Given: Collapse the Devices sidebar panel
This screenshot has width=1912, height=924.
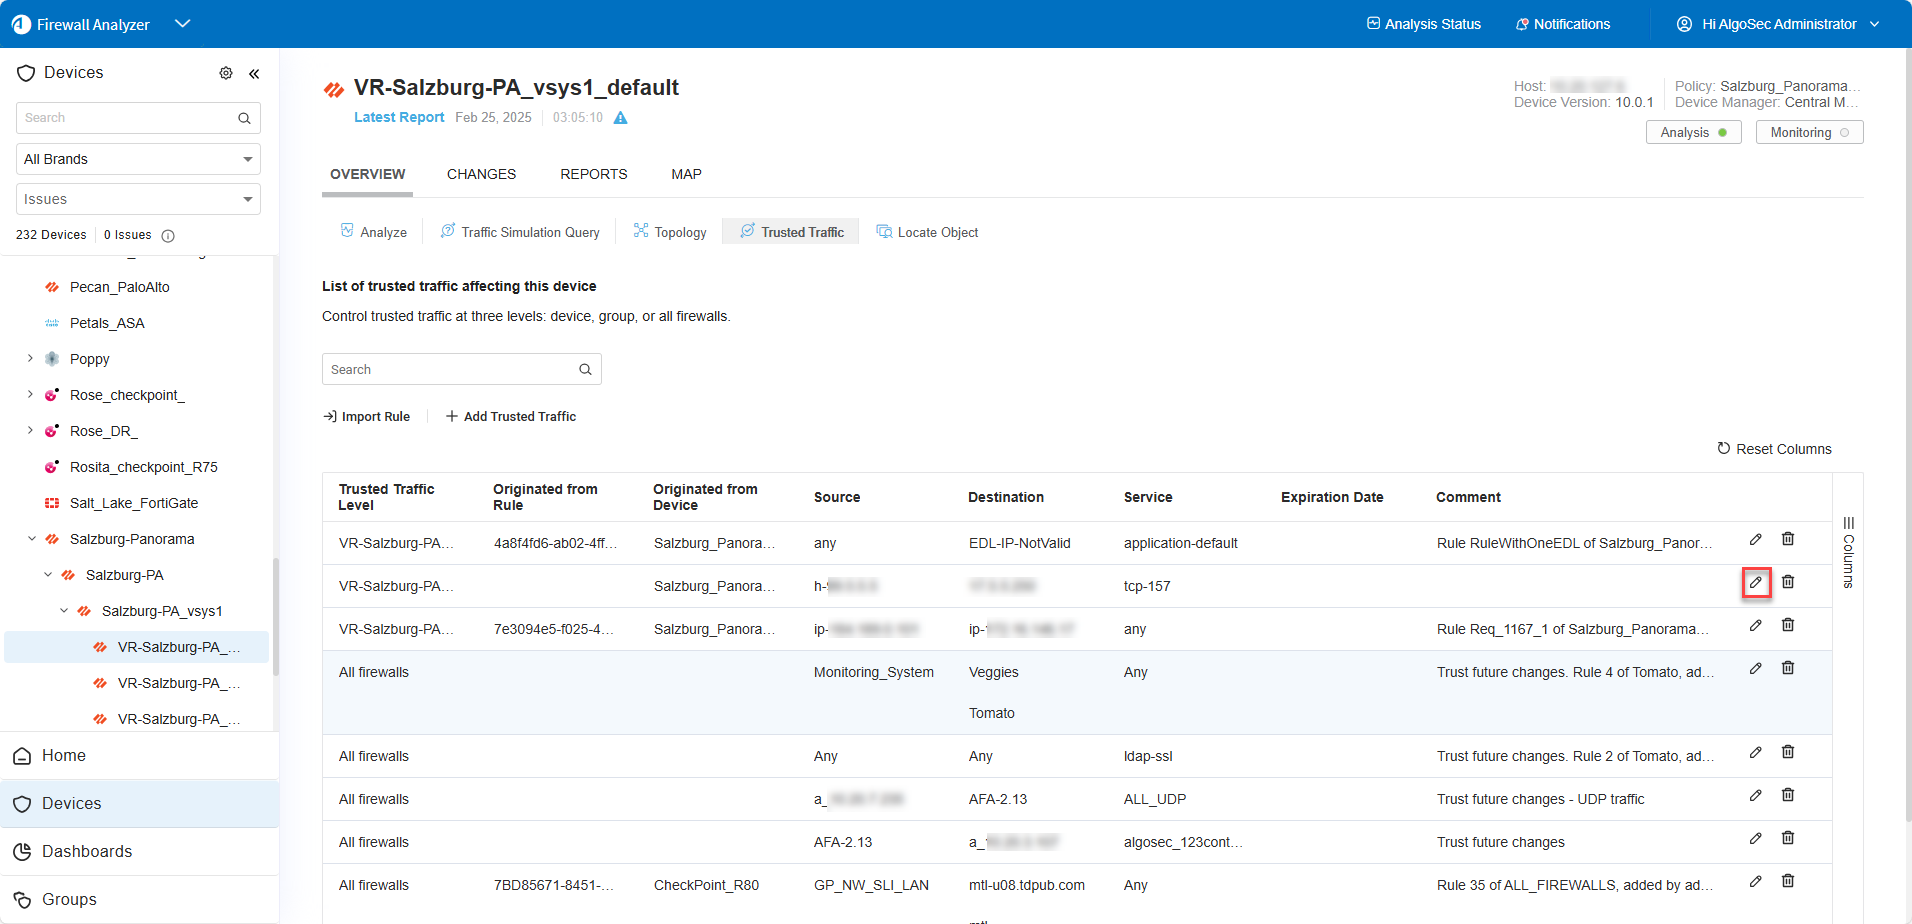Looking at the screenshot, I should (x=254, y=73).
